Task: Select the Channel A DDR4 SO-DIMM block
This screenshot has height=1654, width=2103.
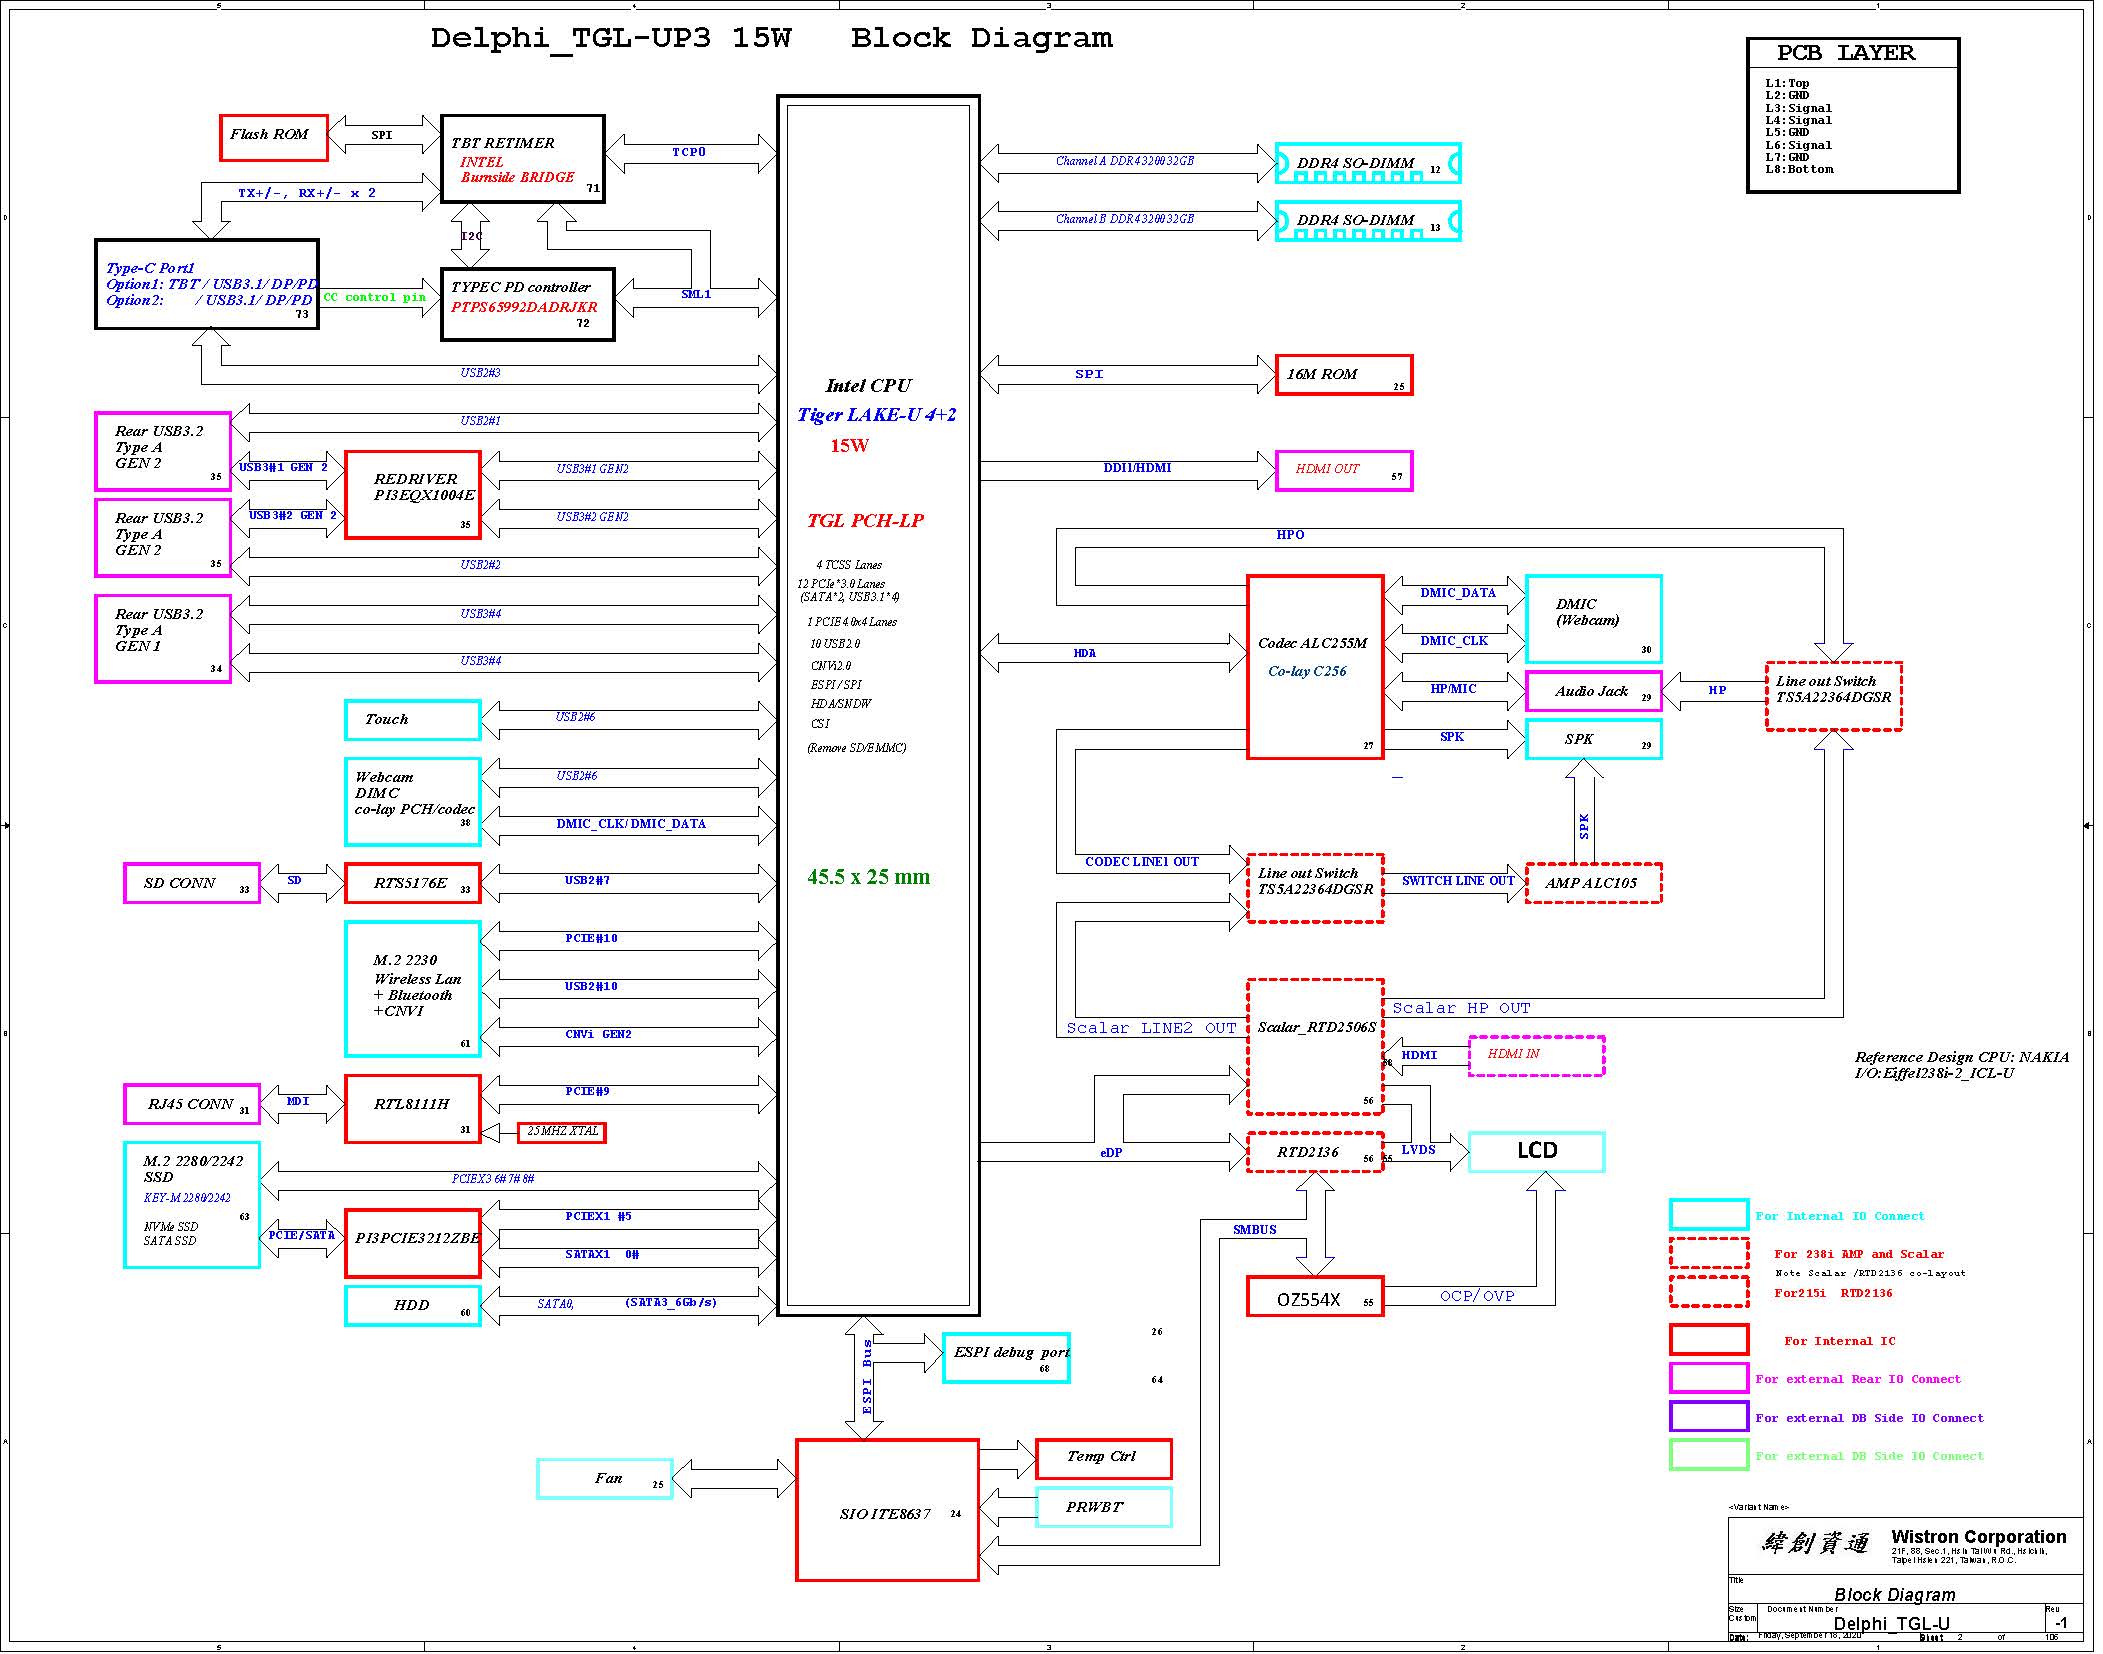Action: coord(1368,163)
